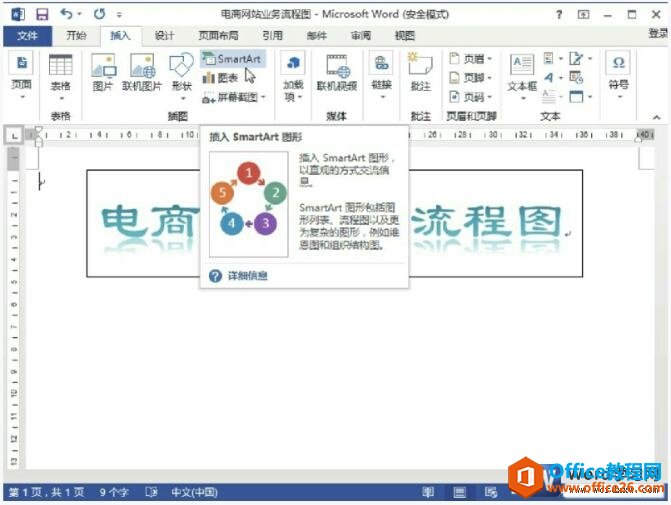Click the Word Help question mark icon
The width and height of the screenshot is (671, 505).
pyautogui.click(x=559, y=15)
